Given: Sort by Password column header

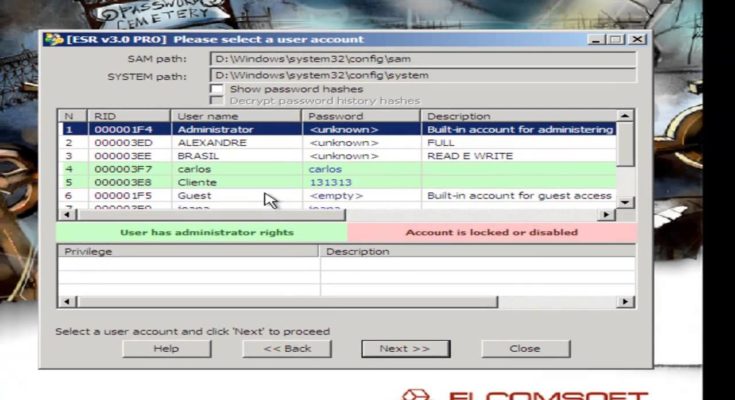Looking at the screenshot, I should [x=361, y=116].
